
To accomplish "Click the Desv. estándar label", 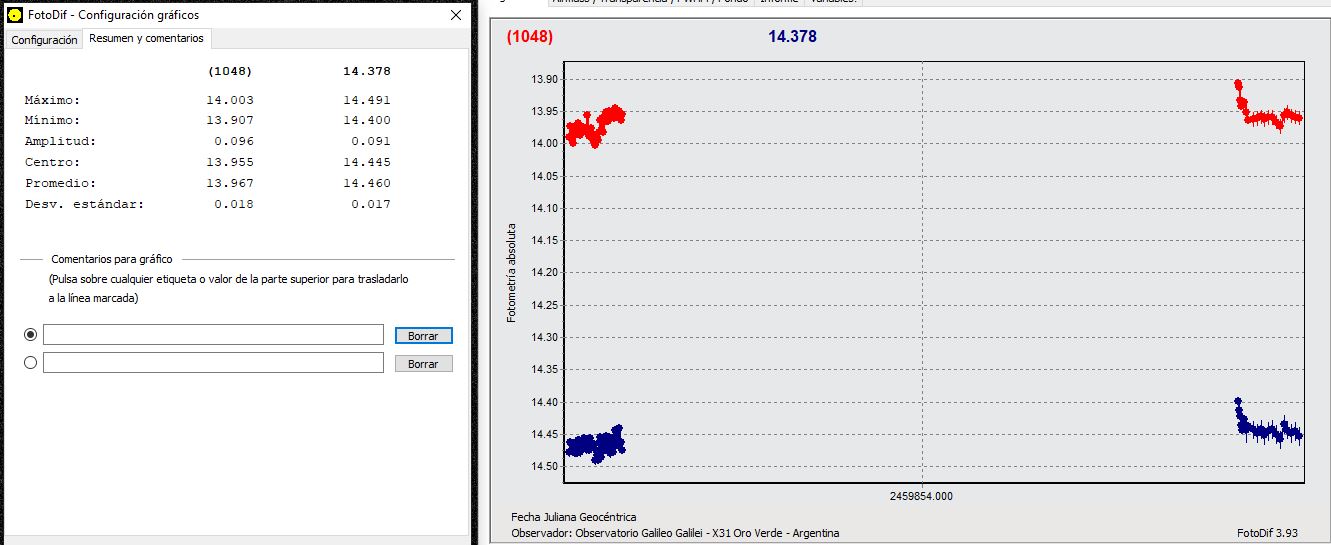I will point(84,205).
